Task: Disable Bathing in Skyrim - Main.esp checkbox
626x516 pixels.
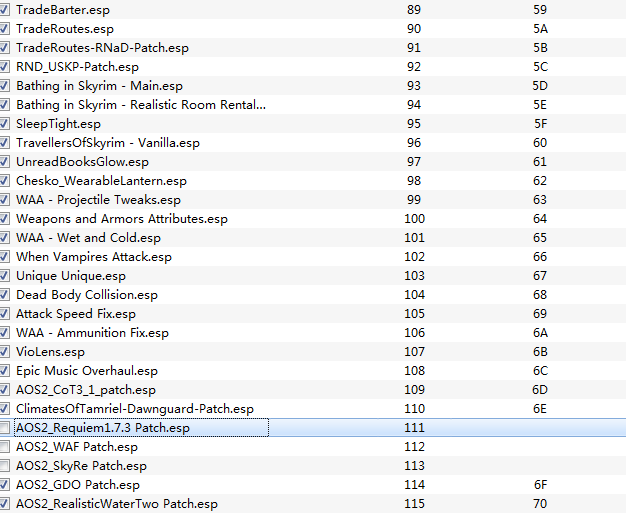Action: (x=4, y=85)
